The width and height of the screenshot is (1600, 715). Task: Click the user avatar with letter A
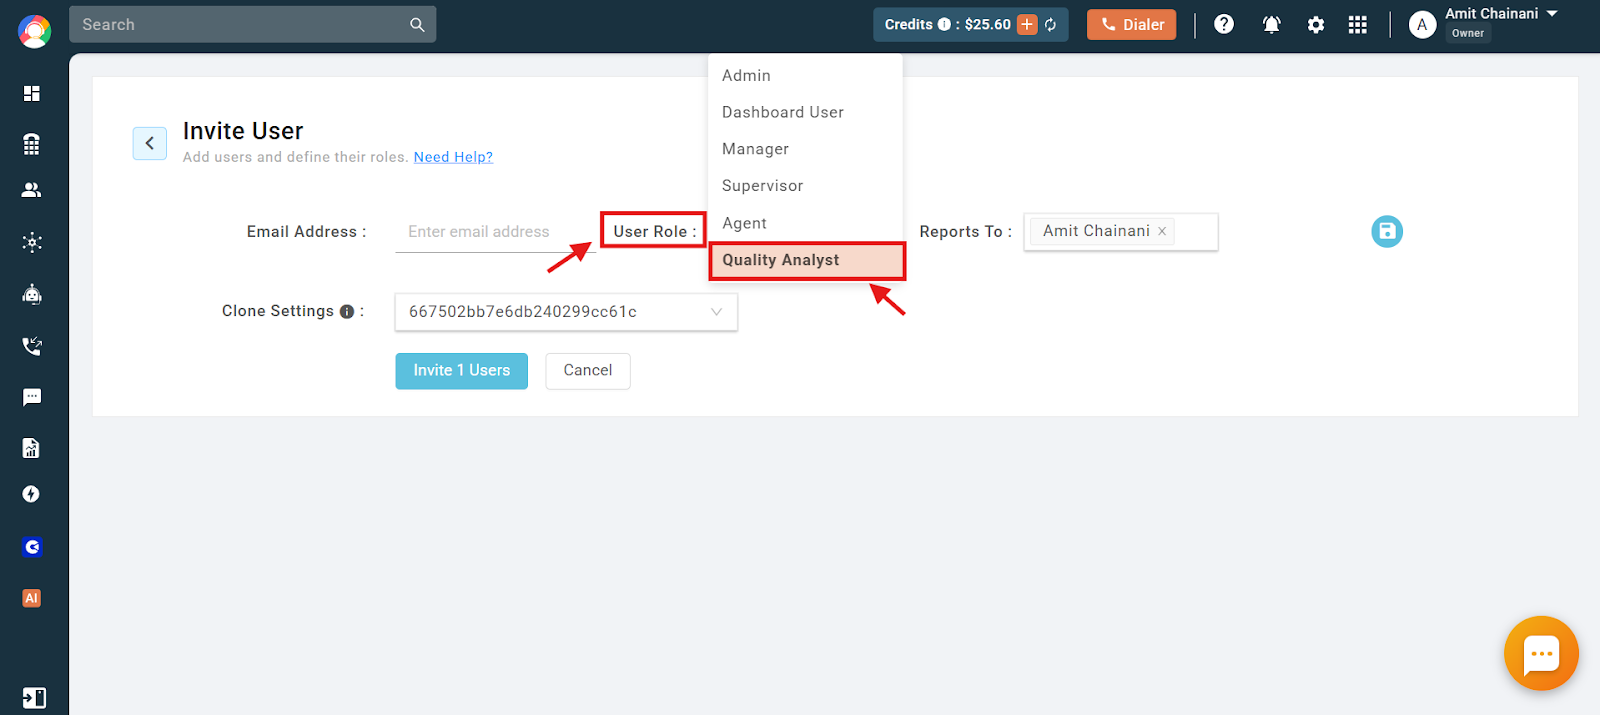click(1422, 25)
